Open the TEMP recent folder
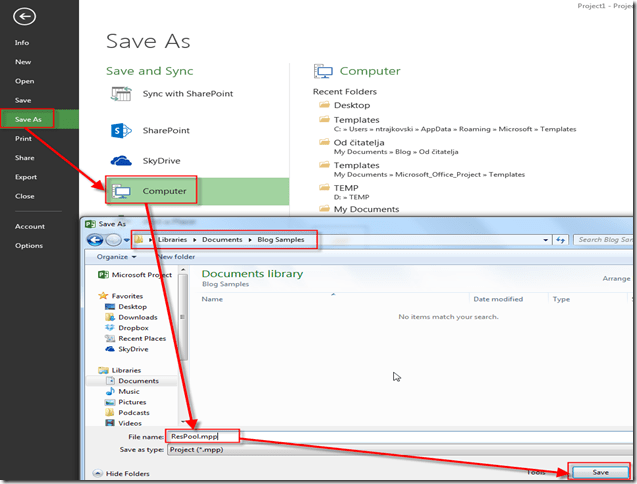 pos(346,187)
